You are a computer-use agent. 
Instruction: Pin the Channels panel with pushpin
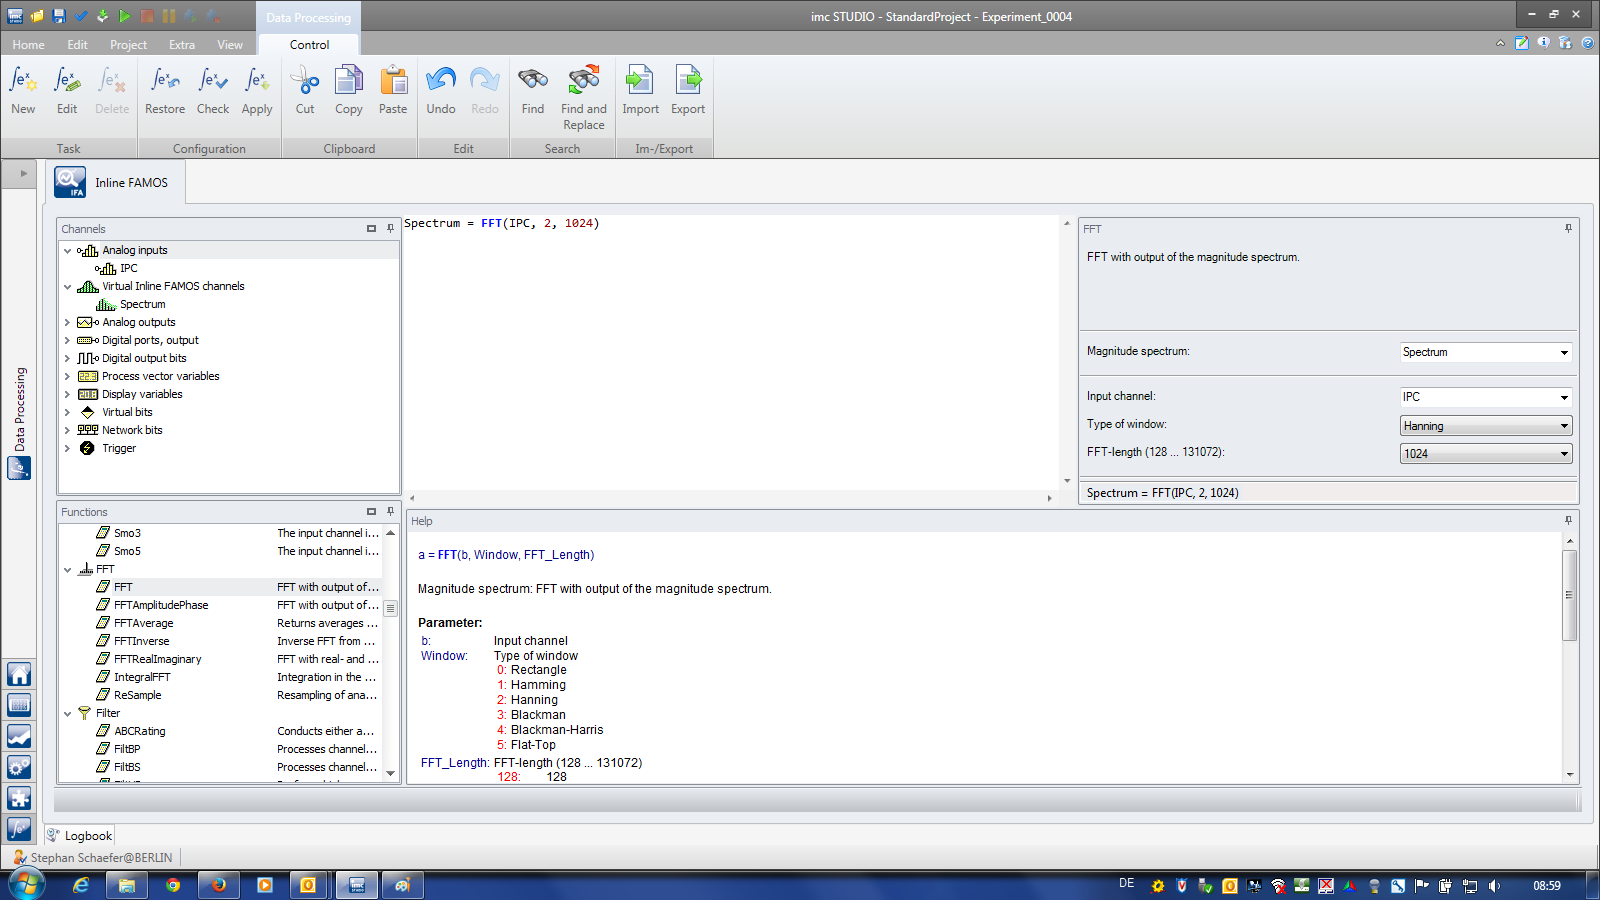coord(390,229)
